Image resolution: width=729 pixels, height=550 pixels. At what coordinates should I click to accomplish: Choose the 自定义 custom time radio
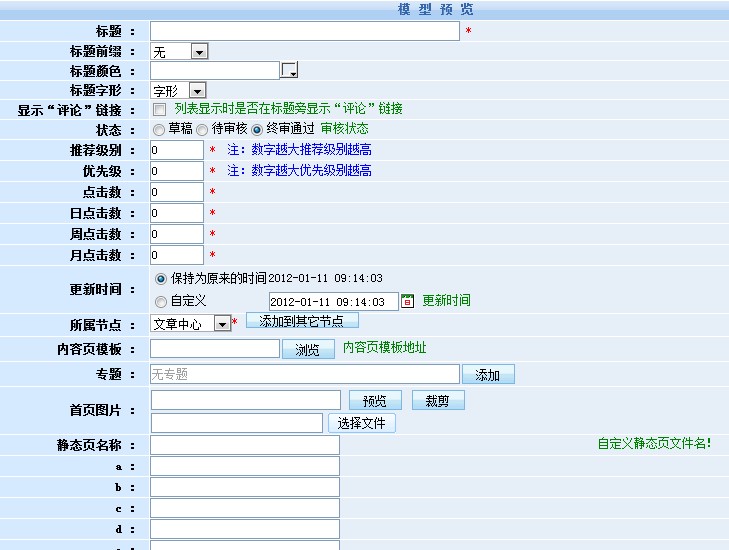pos(161,301)
